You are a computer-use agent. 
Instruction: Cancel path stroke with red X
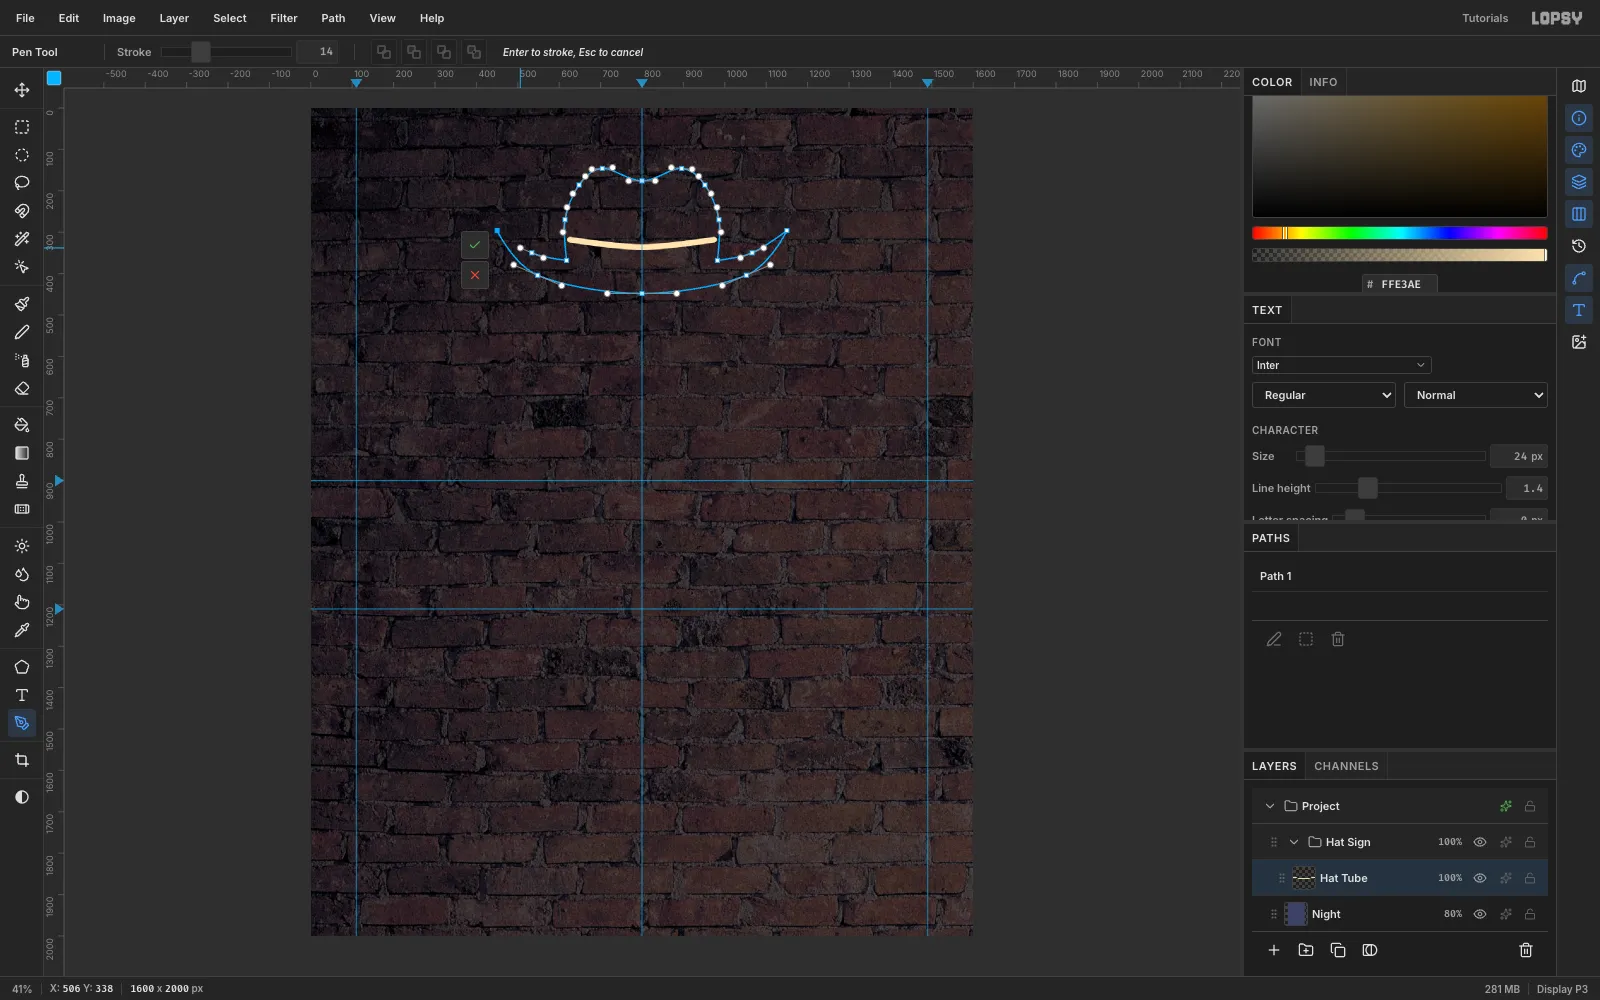point(475,275)
